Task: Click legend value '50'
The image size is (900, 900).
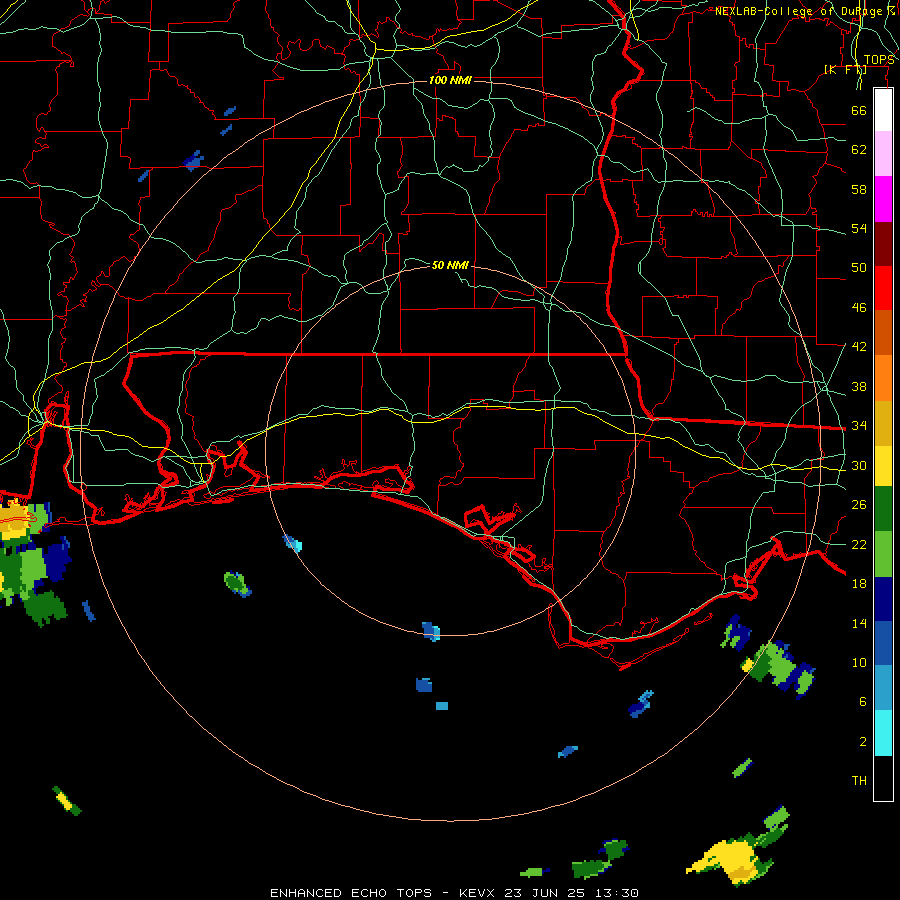Action: [859, 268]
